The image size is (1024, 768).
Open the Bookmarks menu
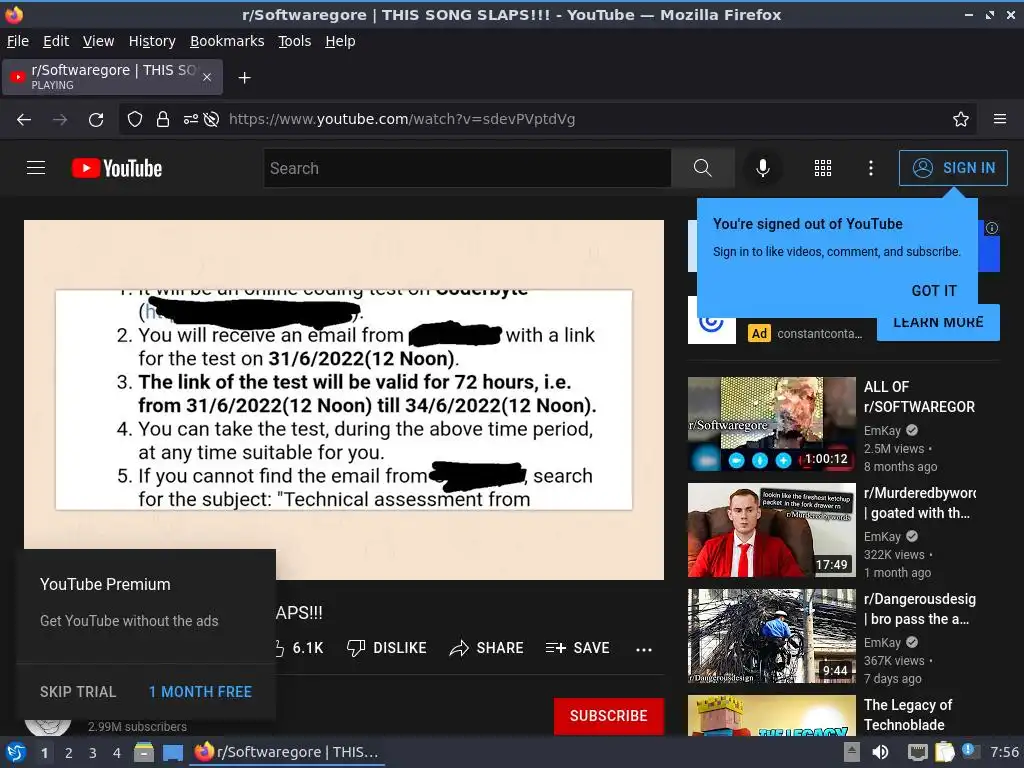tap(227, 41)
